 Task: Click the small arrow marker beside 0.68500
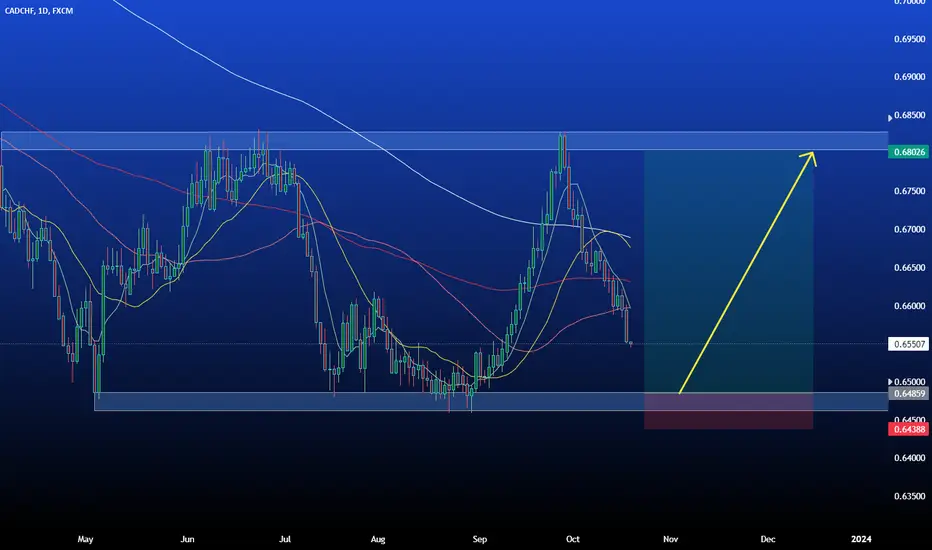(890, 118)
